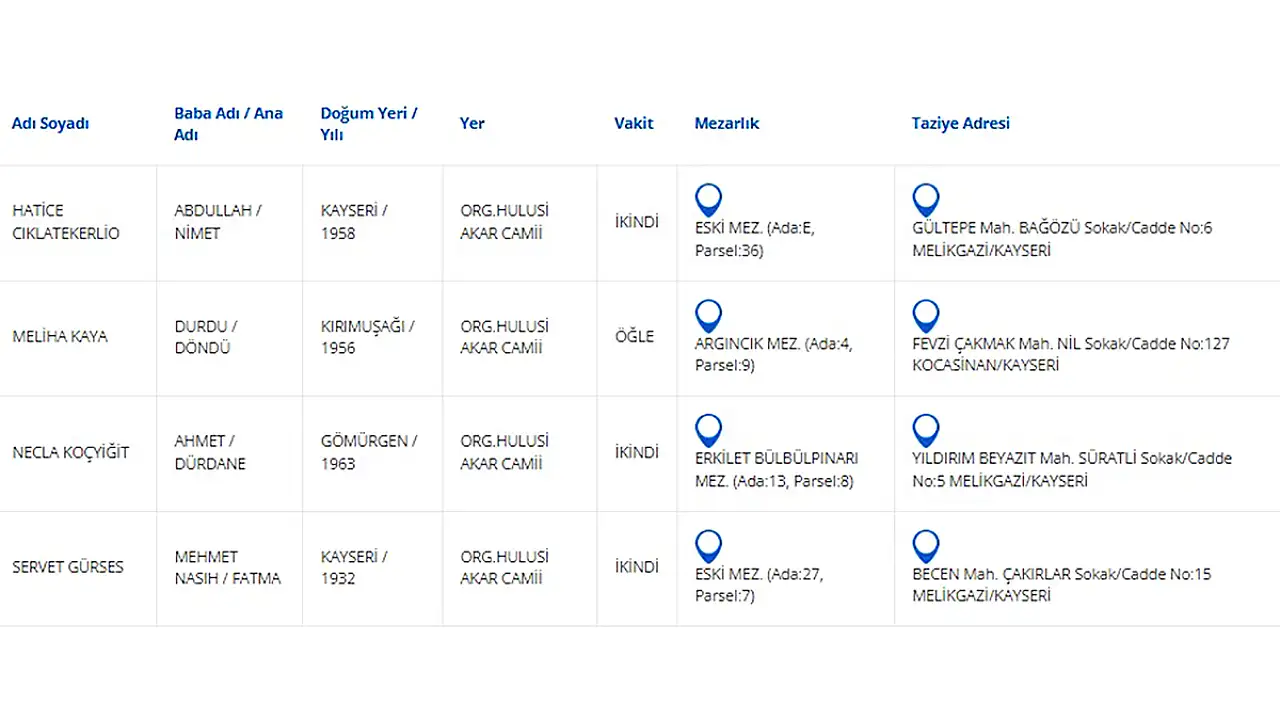Select the Vakit column header
The height and width of the screenshot is (720, 1280).
click(x=634, y=123)
